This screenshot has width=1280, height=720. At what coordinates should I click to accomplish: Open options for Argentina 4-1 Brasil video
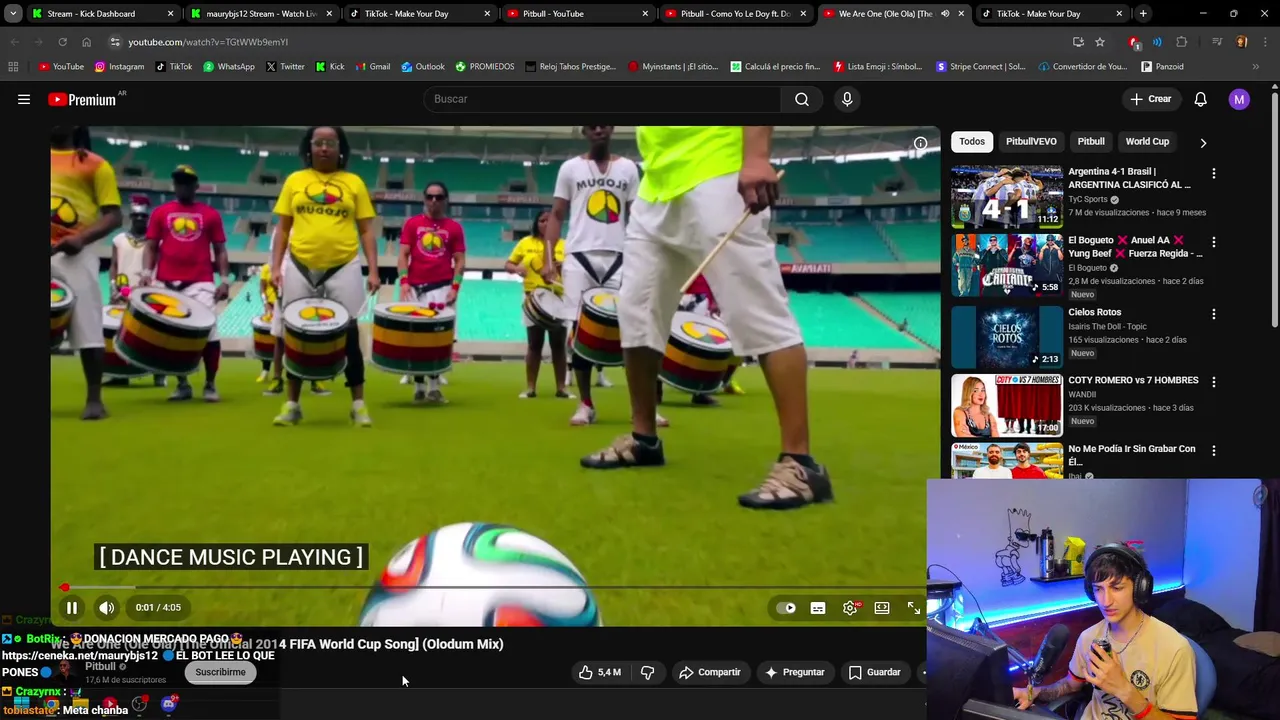(1214, 173)
